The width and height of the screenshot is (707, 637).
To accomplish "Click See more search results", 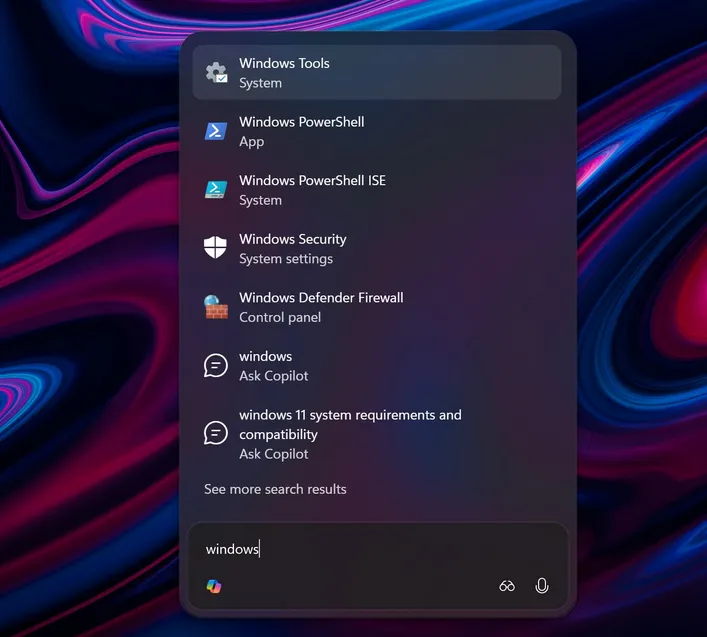I will (x=275, y=489).
